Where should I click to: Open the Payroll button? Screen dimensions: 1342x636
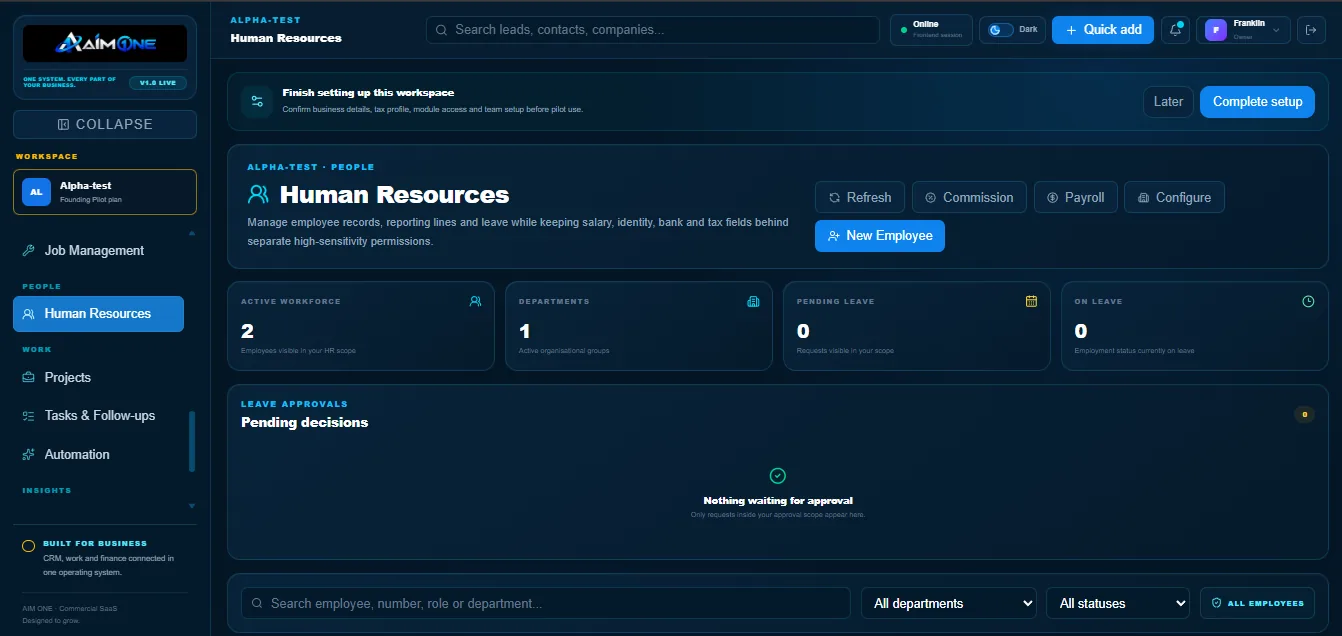tap(1075, 197)
